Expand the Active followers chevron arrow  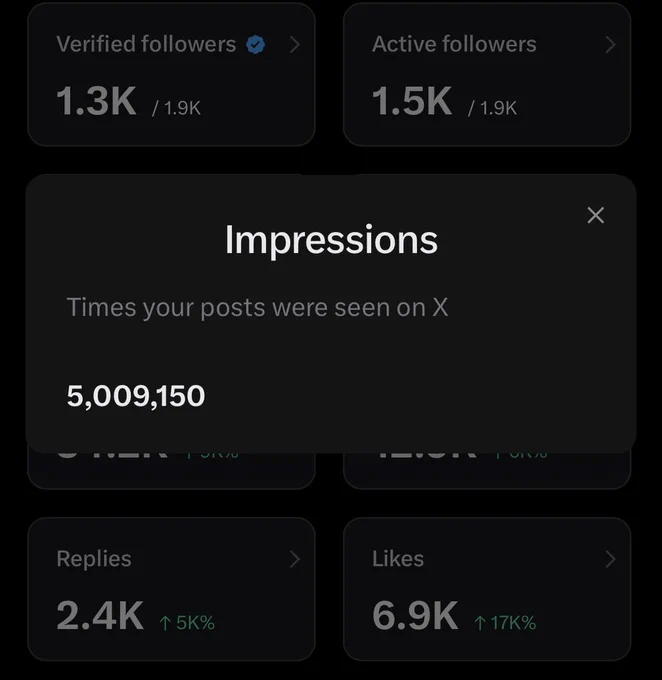point(610,45)
